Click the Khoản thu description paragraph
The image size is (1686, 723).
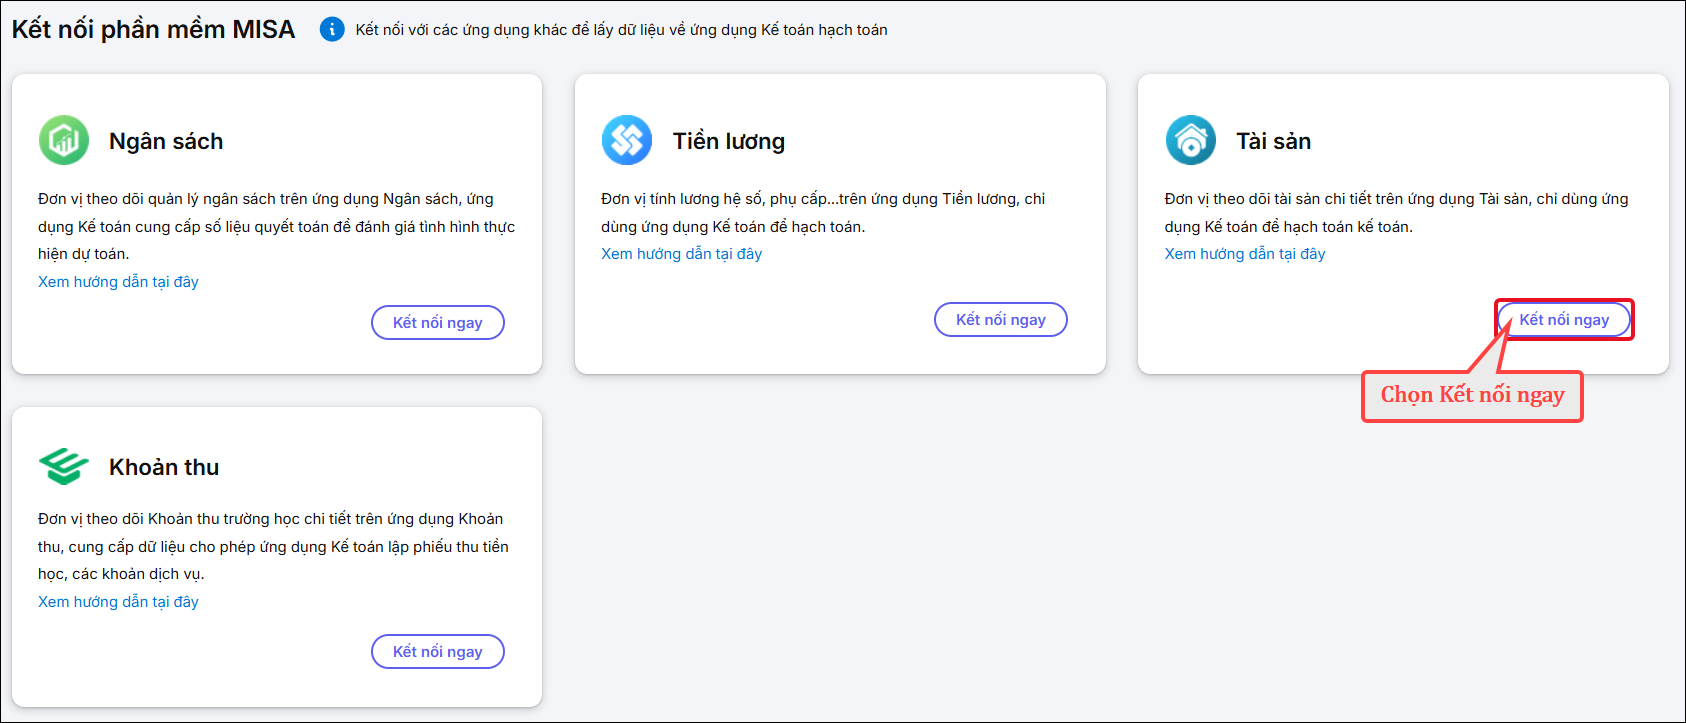273,547
